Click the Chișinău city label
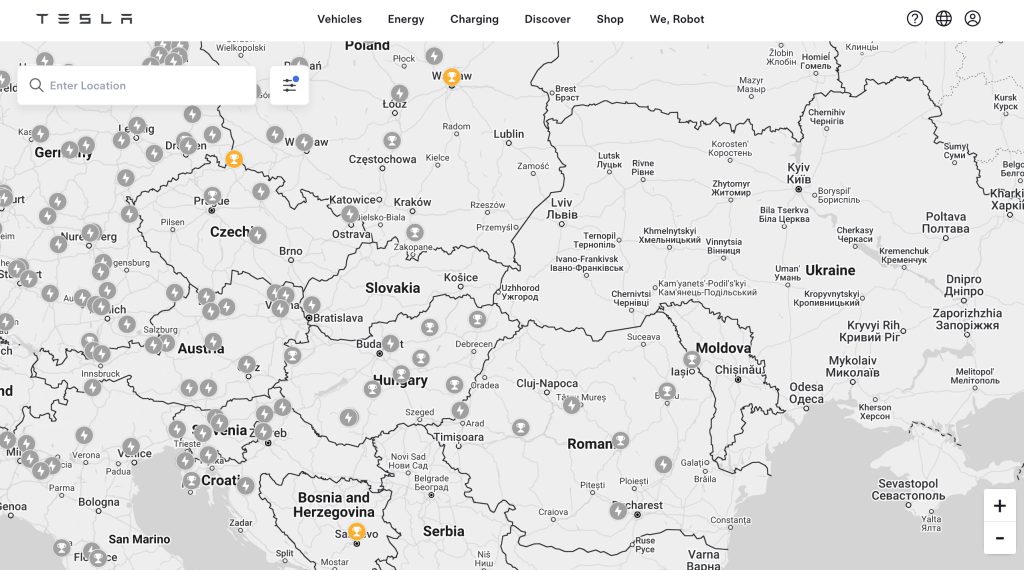1024x570 pixels. pos(739,370)
